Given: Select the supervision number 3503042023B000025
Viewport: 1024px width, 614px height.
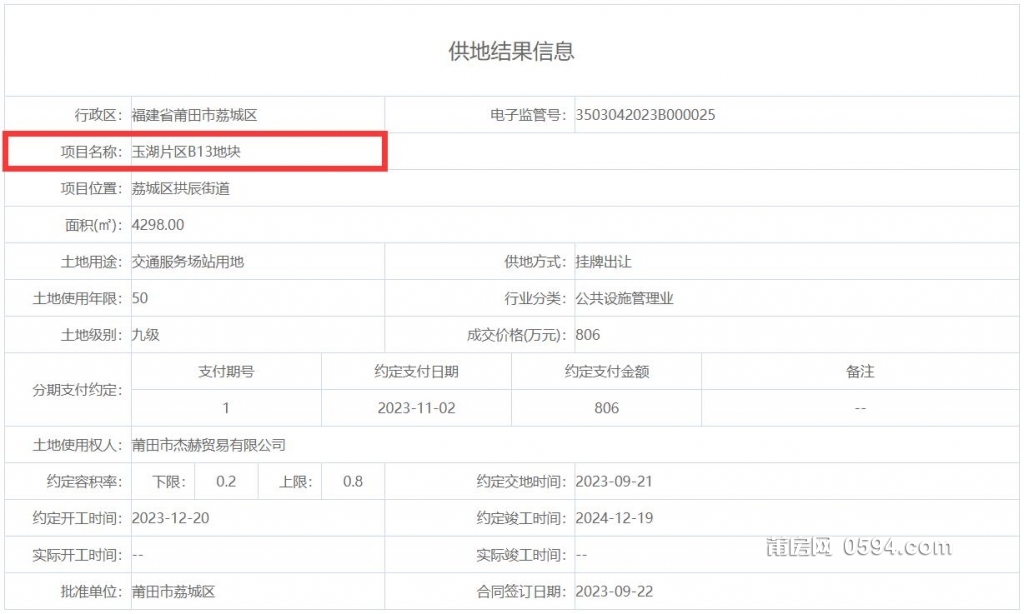Looking at the screenshot, I should 645,115.
